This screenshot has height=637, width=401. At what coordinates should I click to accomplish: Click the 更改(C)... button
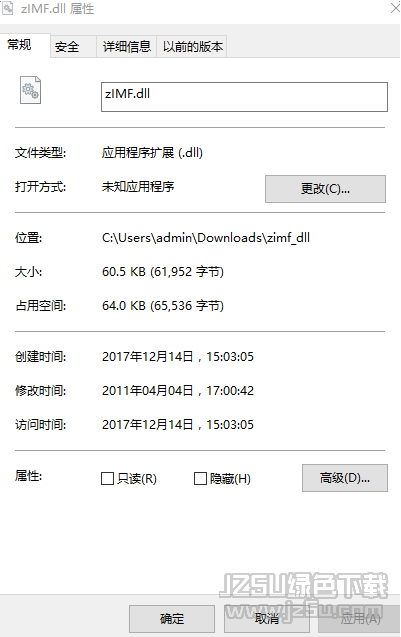pyautogui.click(x=325, y=189)
